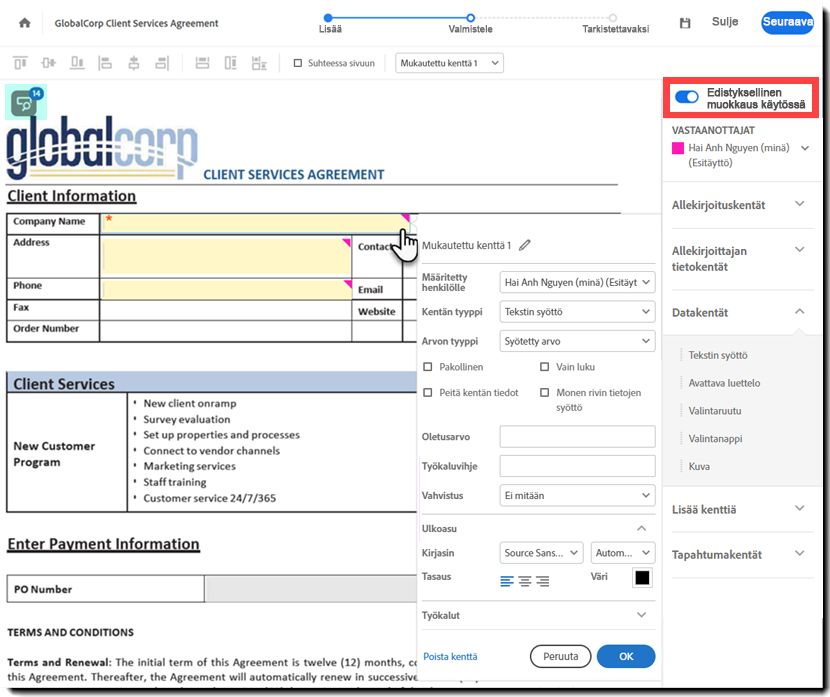Expand Allekirjoittajan tietokentät panel

799,249
